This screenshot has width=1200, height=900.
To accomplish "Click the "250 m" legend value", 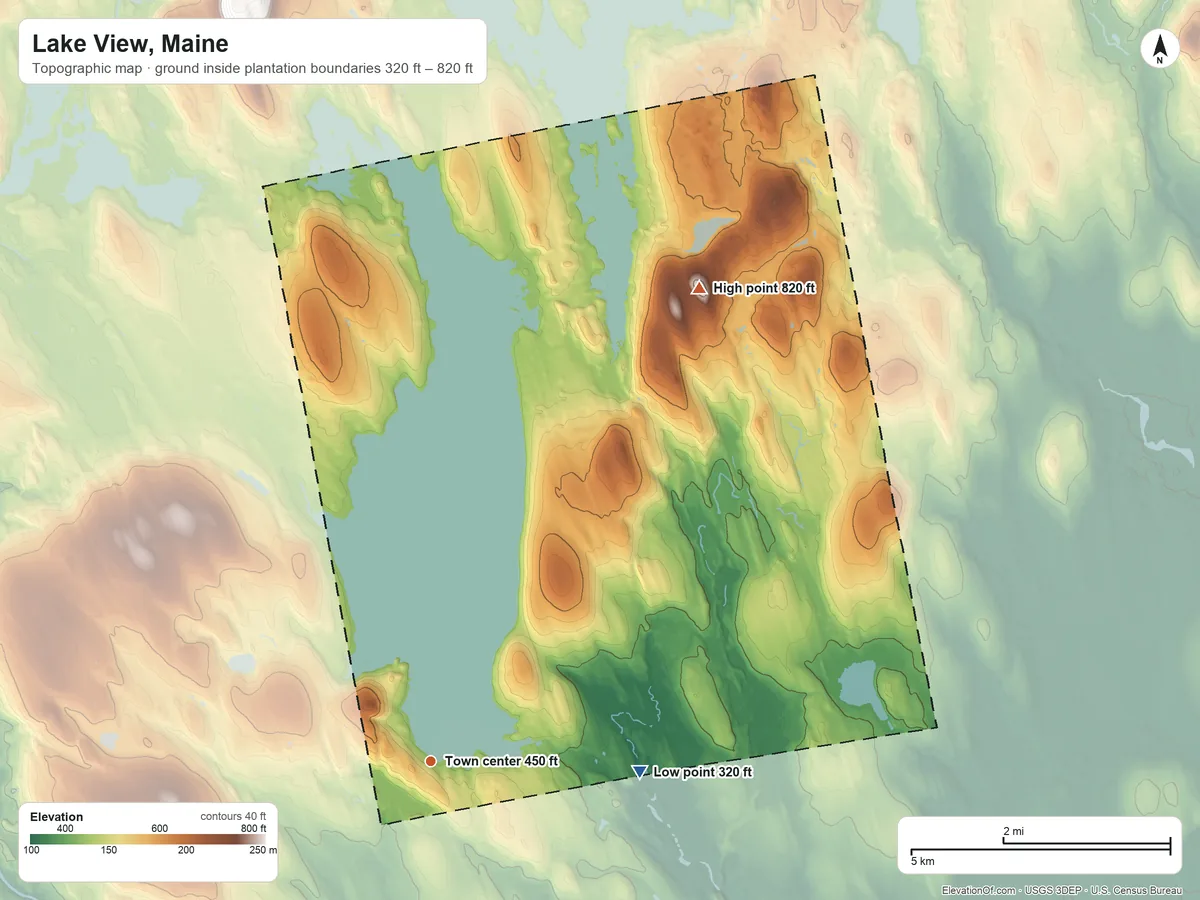I will point(261,850).
